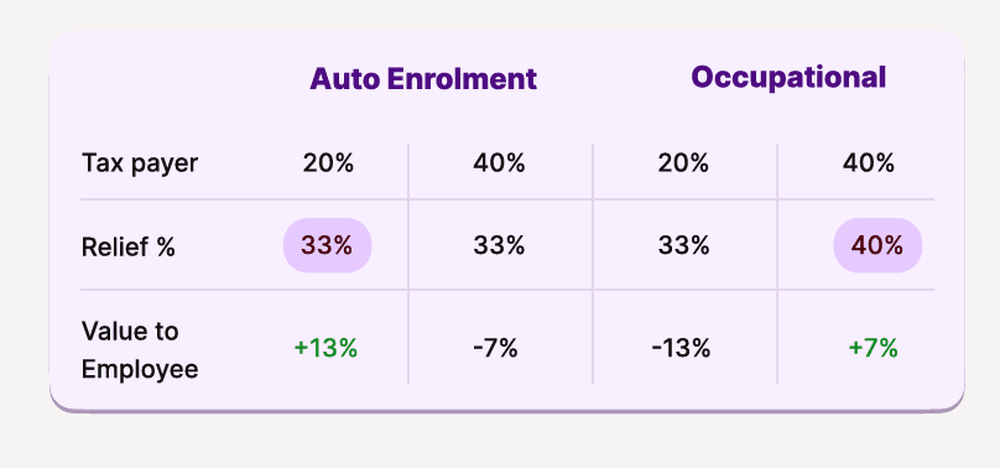The width and height of the screenshot is (1000, 468).
Task: Click the Occupational column heading
Action: tap(788, 78)
